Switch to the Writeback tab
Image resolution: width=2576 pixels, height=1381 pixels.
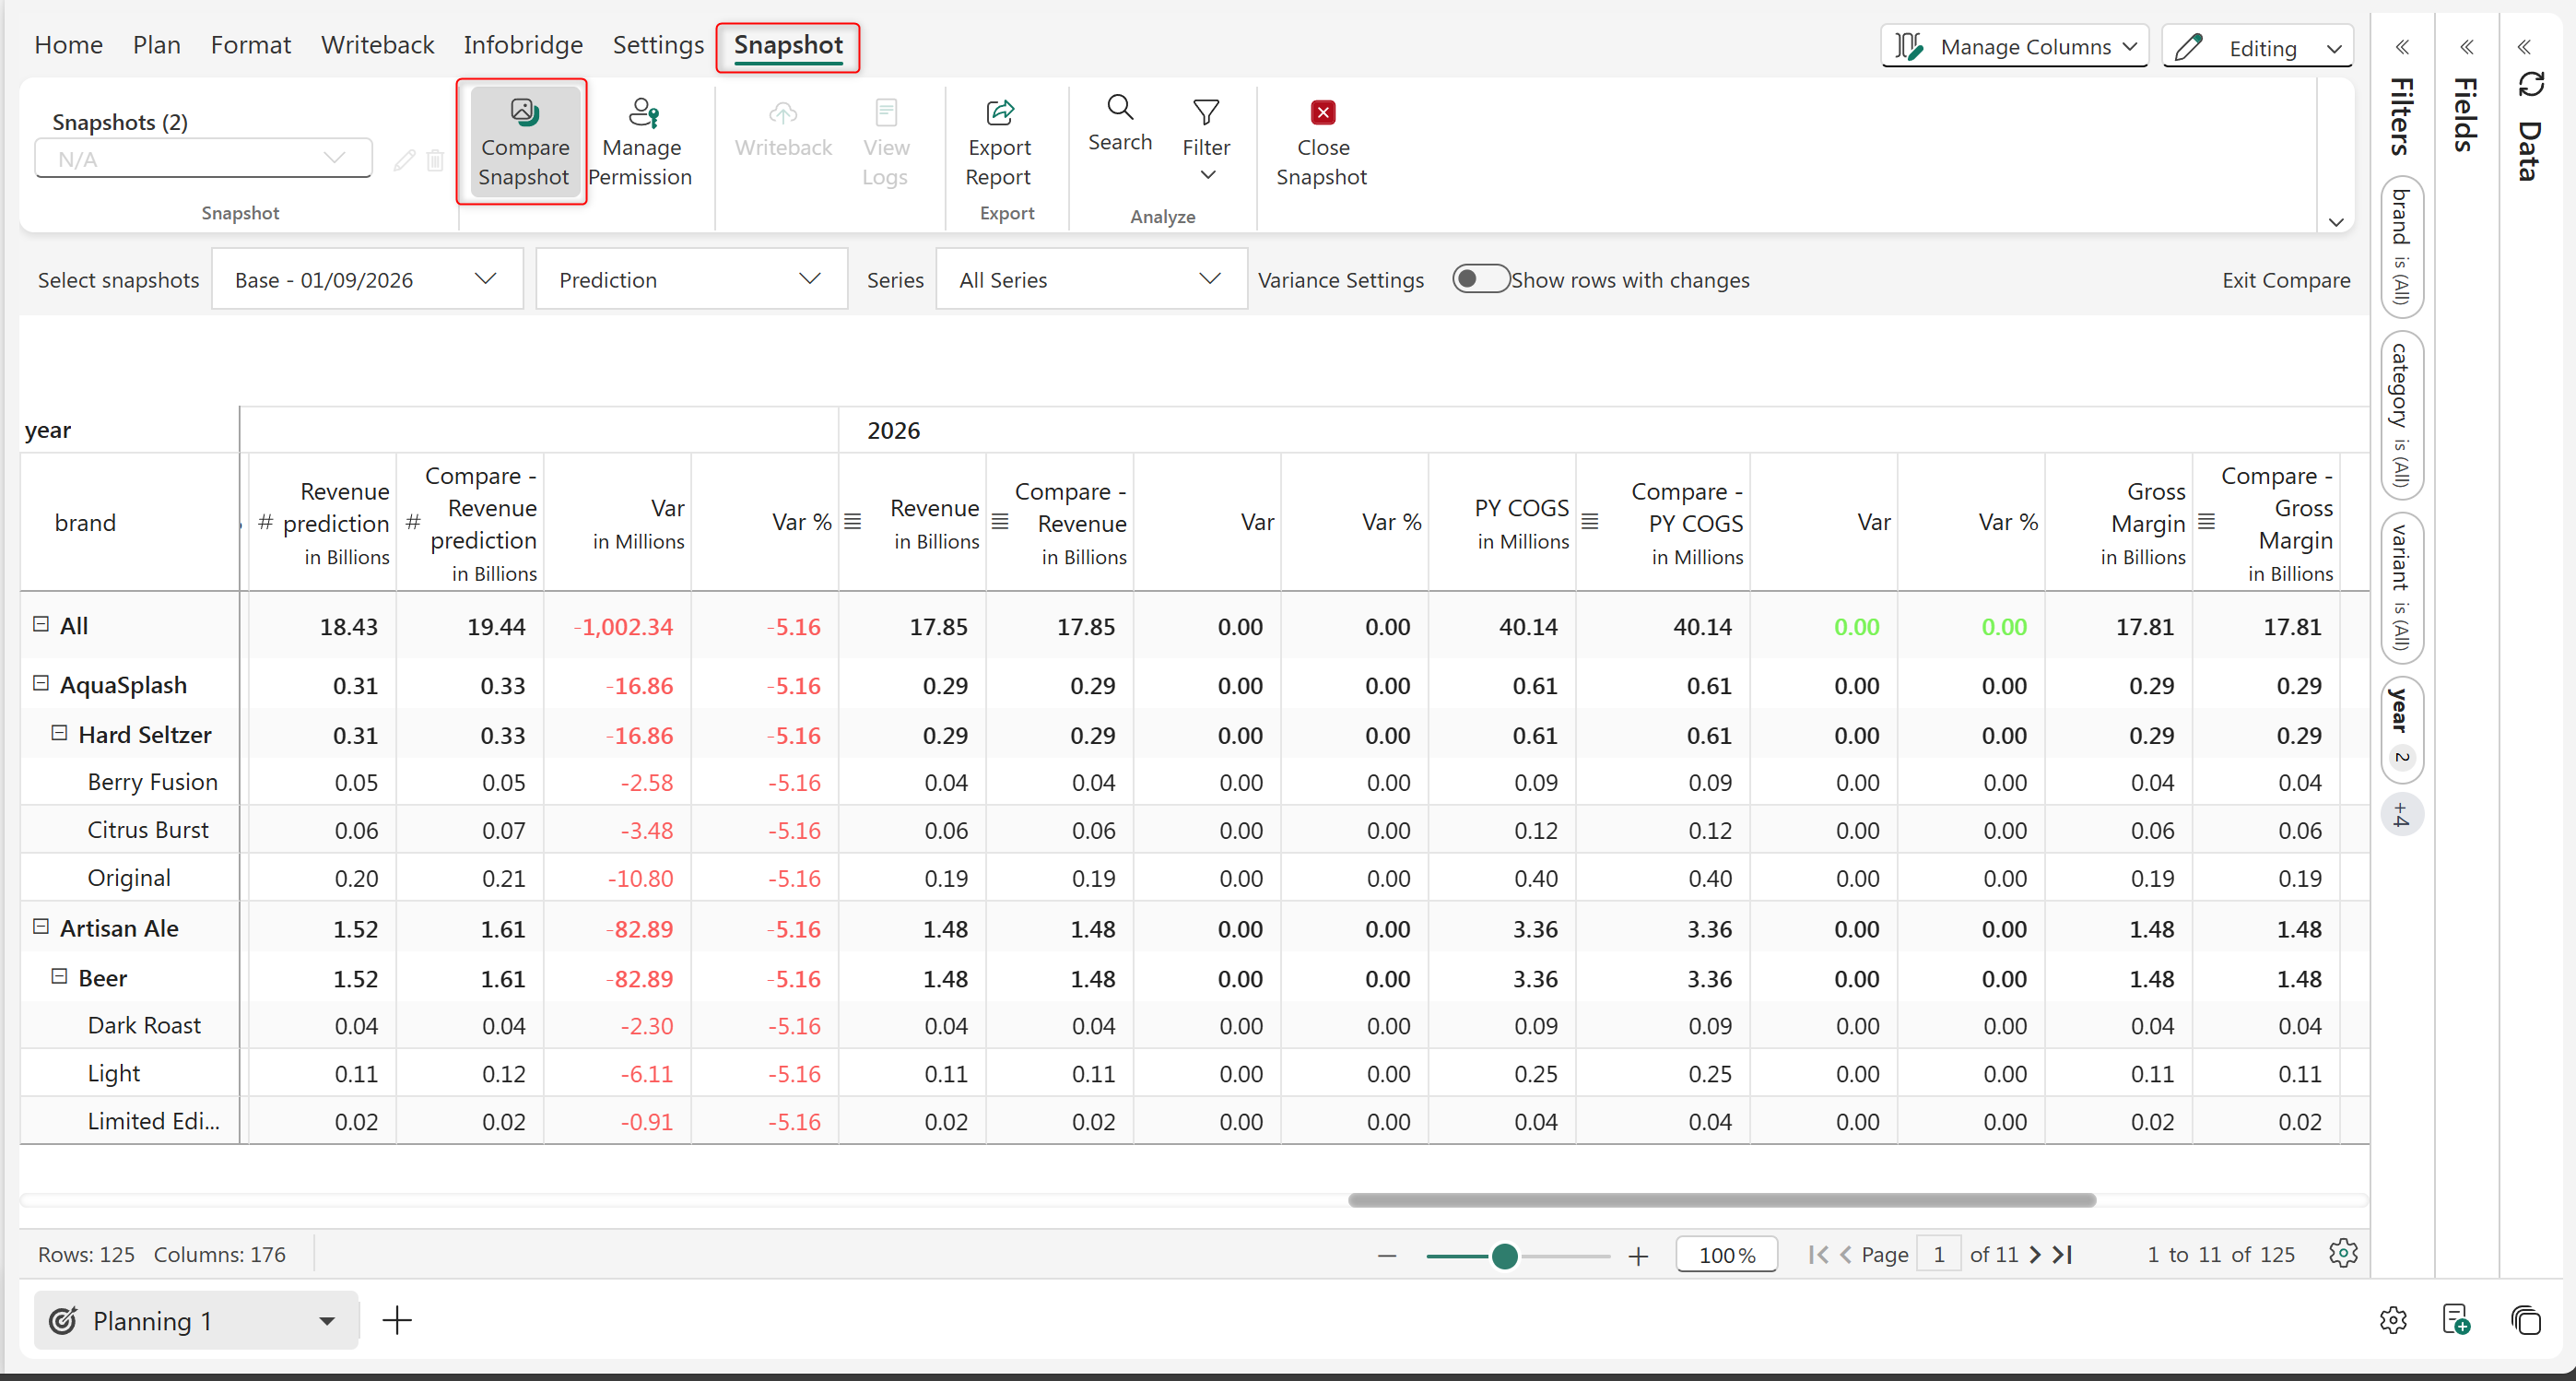[377, 45]
